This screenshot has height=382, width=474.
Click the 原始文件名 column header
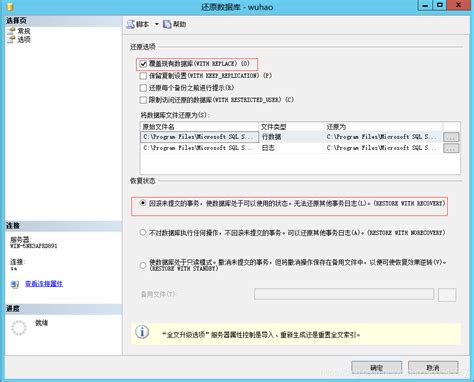point(200,127)
